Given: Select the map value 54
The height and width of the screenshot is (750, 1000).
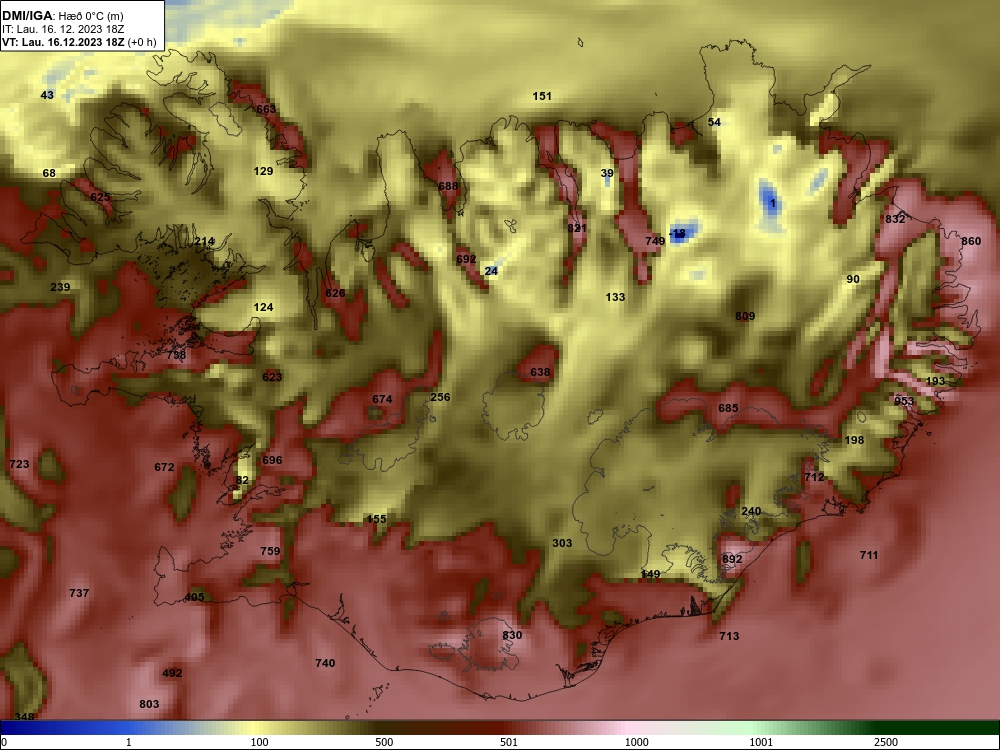Looking at the screenshot, I should point(714,122).
